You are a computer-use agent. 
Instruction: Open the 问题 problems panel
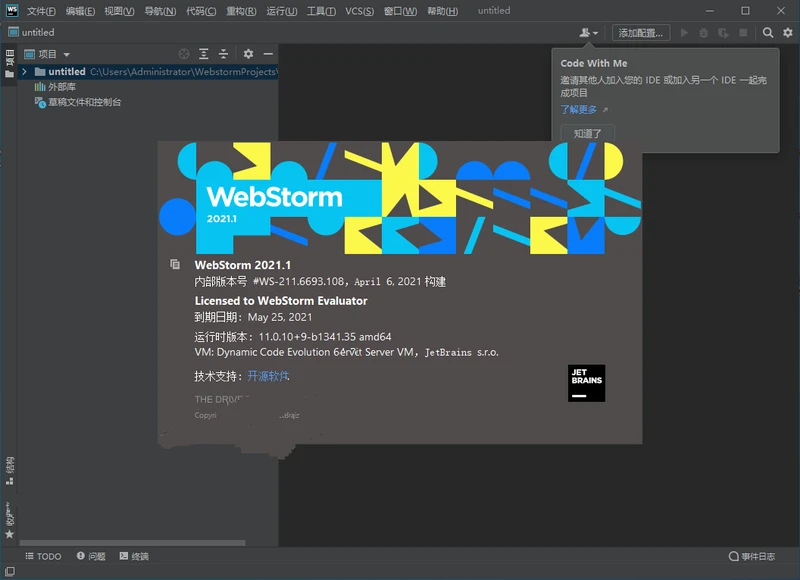92,556
